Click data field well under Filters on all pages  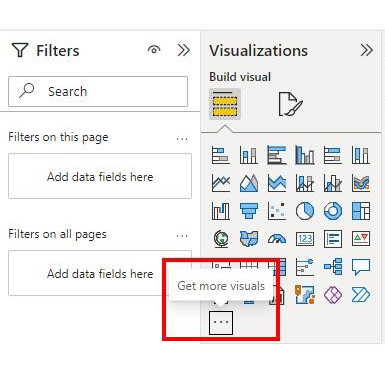[100, 273]
